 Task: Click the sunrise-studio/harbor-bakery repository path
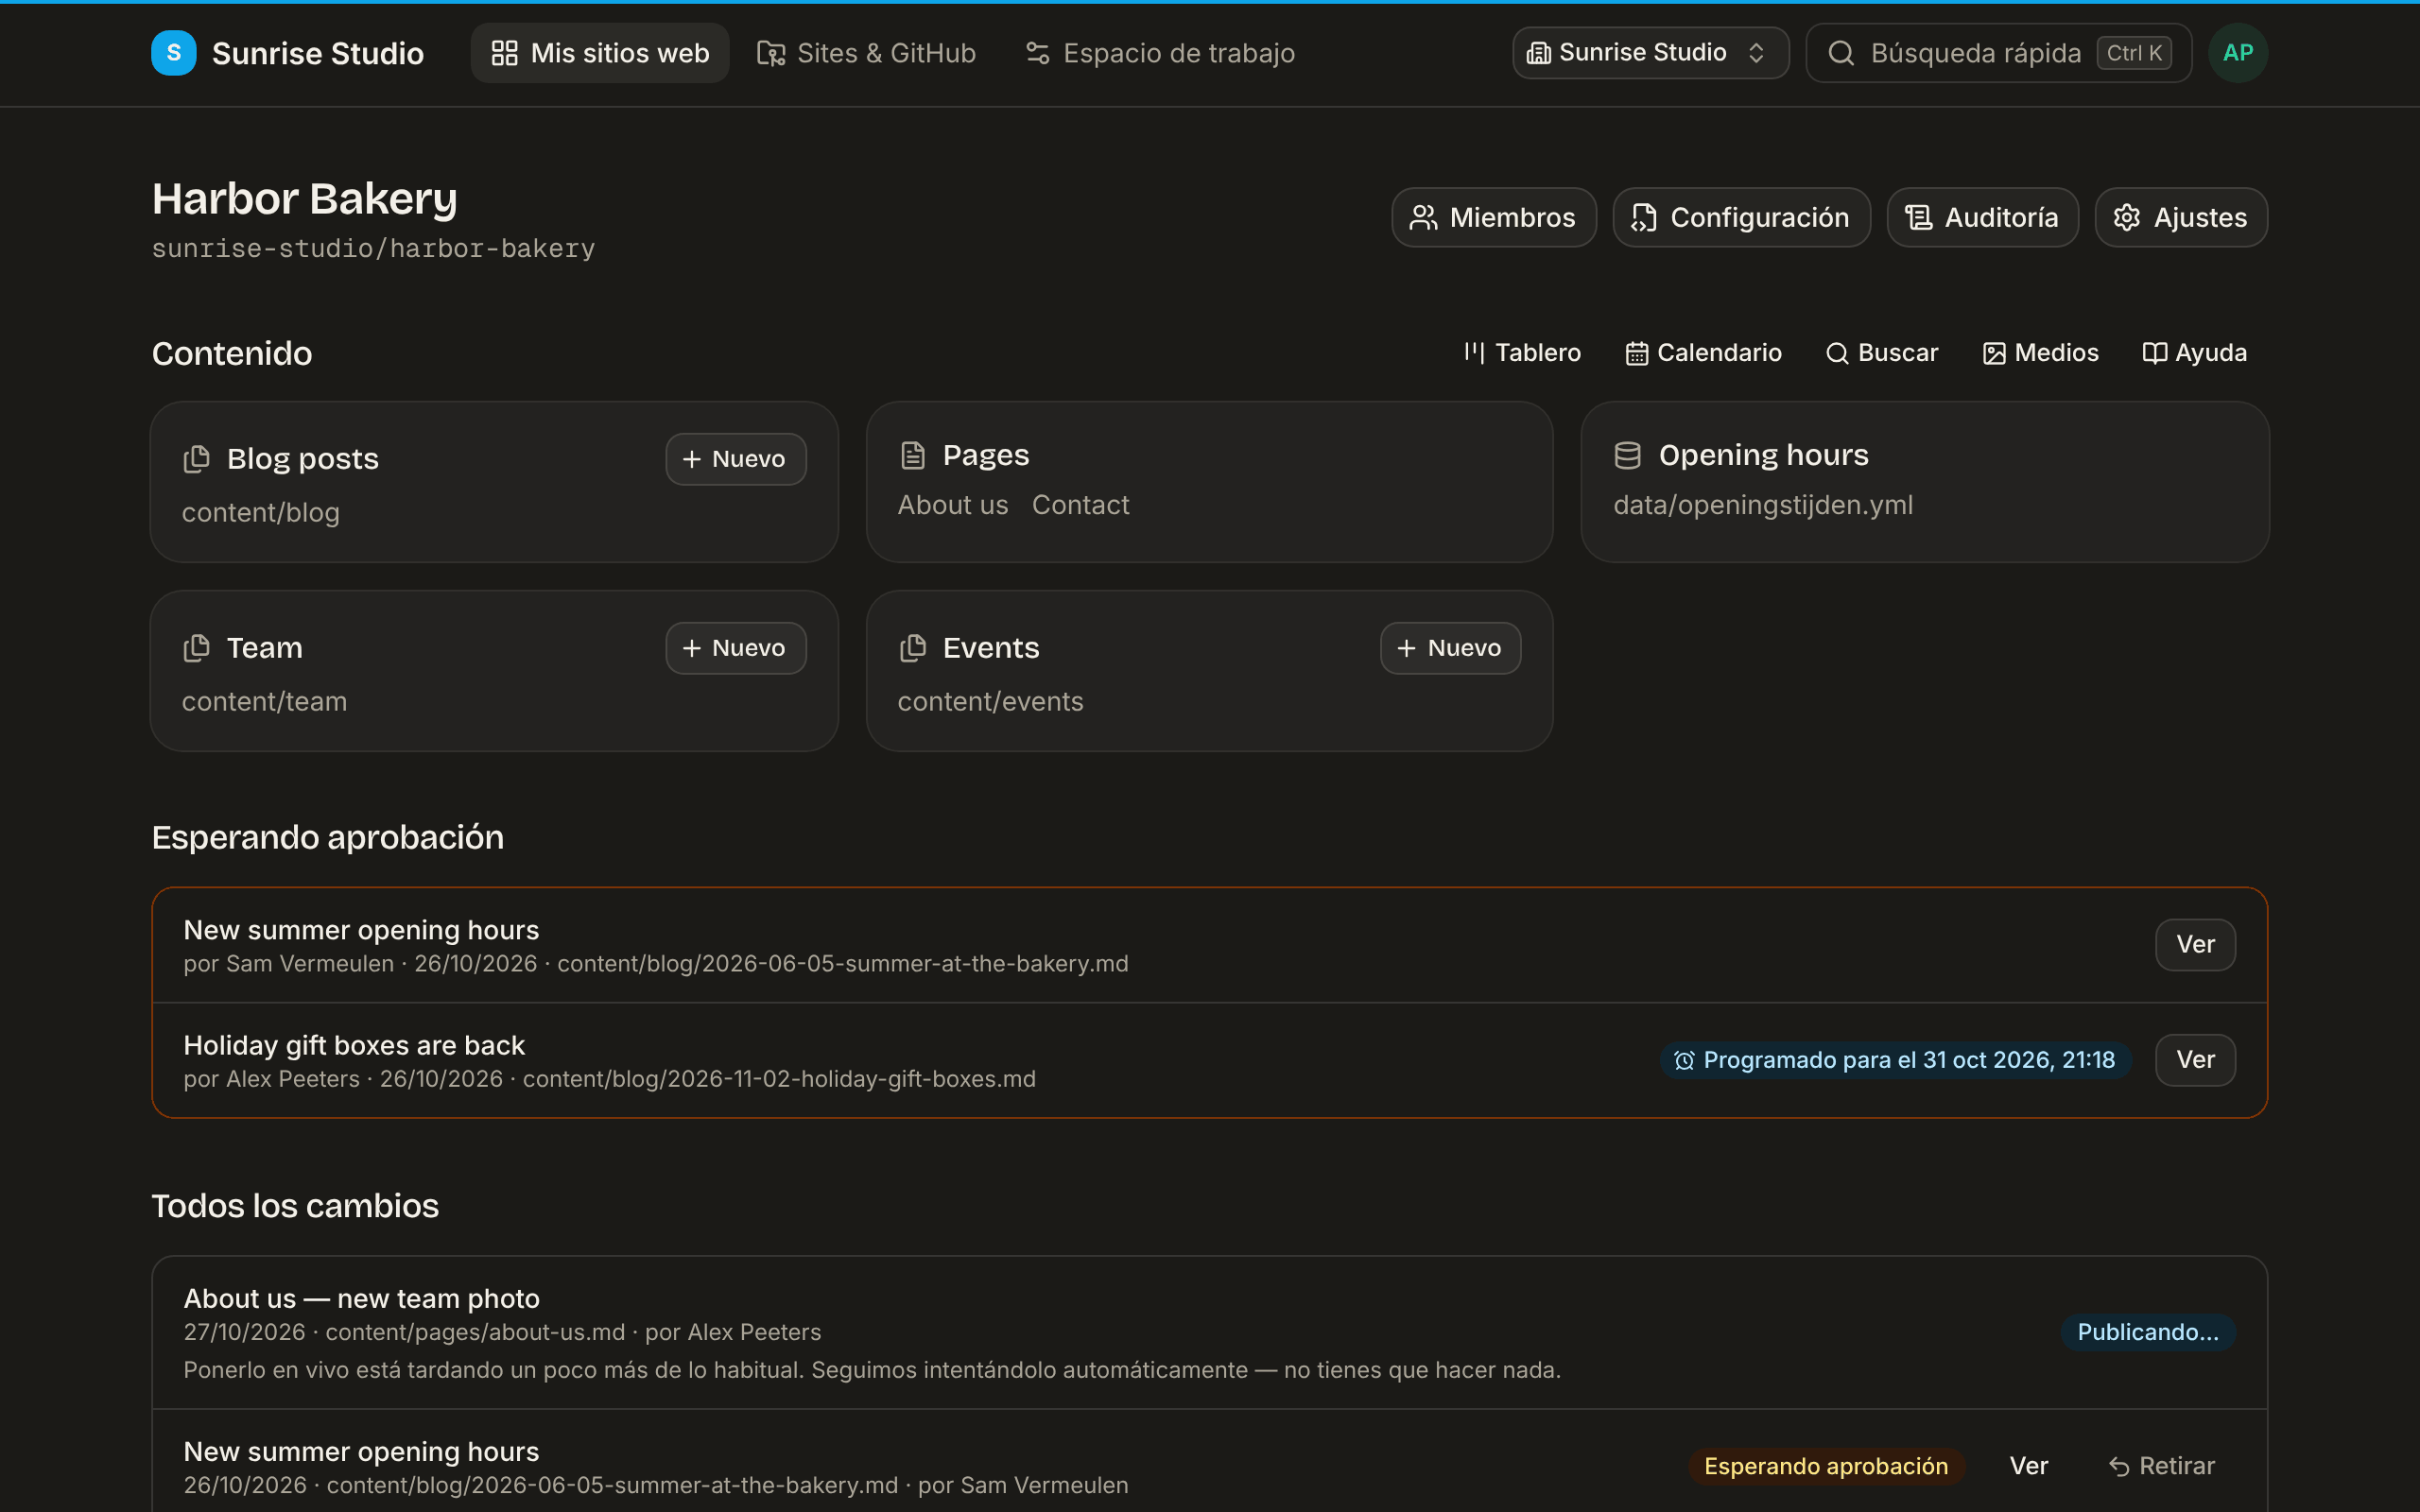pos(373,248)
